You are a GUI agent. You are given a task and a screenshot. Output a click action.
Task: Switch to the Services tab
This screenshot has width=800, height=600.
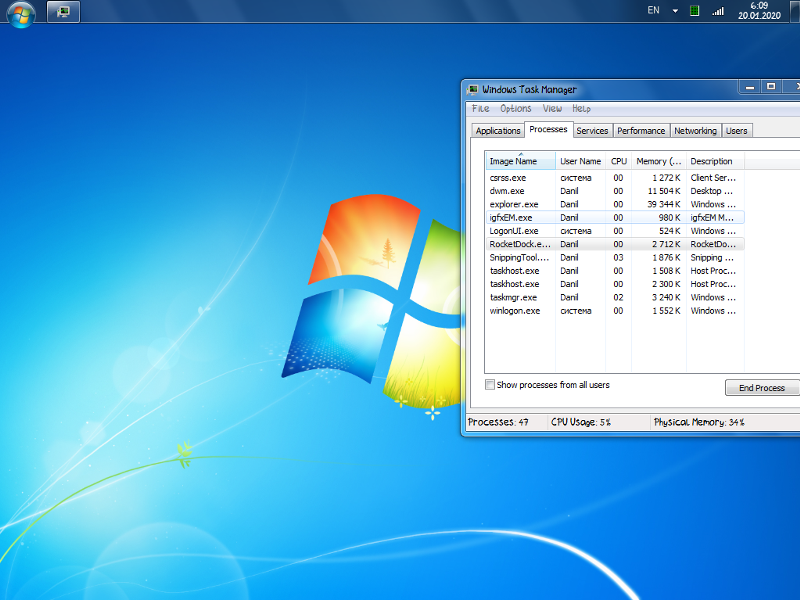click(592, 131)
